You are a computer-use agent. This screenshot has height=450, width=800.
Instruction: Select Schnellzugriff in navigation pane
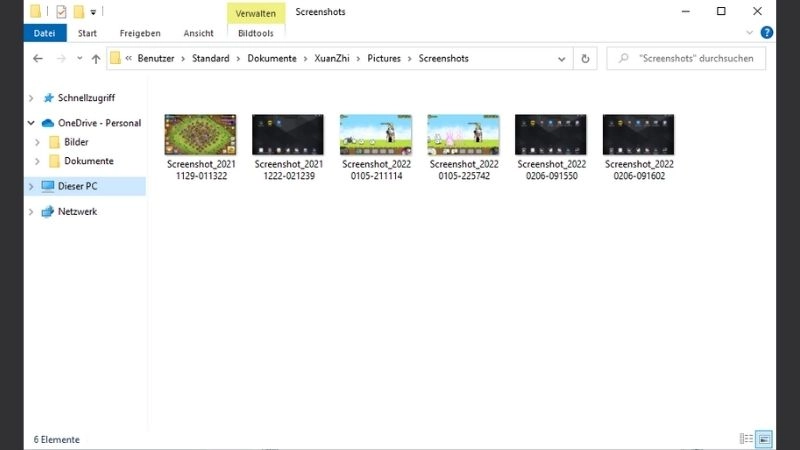tap(86, 97)
